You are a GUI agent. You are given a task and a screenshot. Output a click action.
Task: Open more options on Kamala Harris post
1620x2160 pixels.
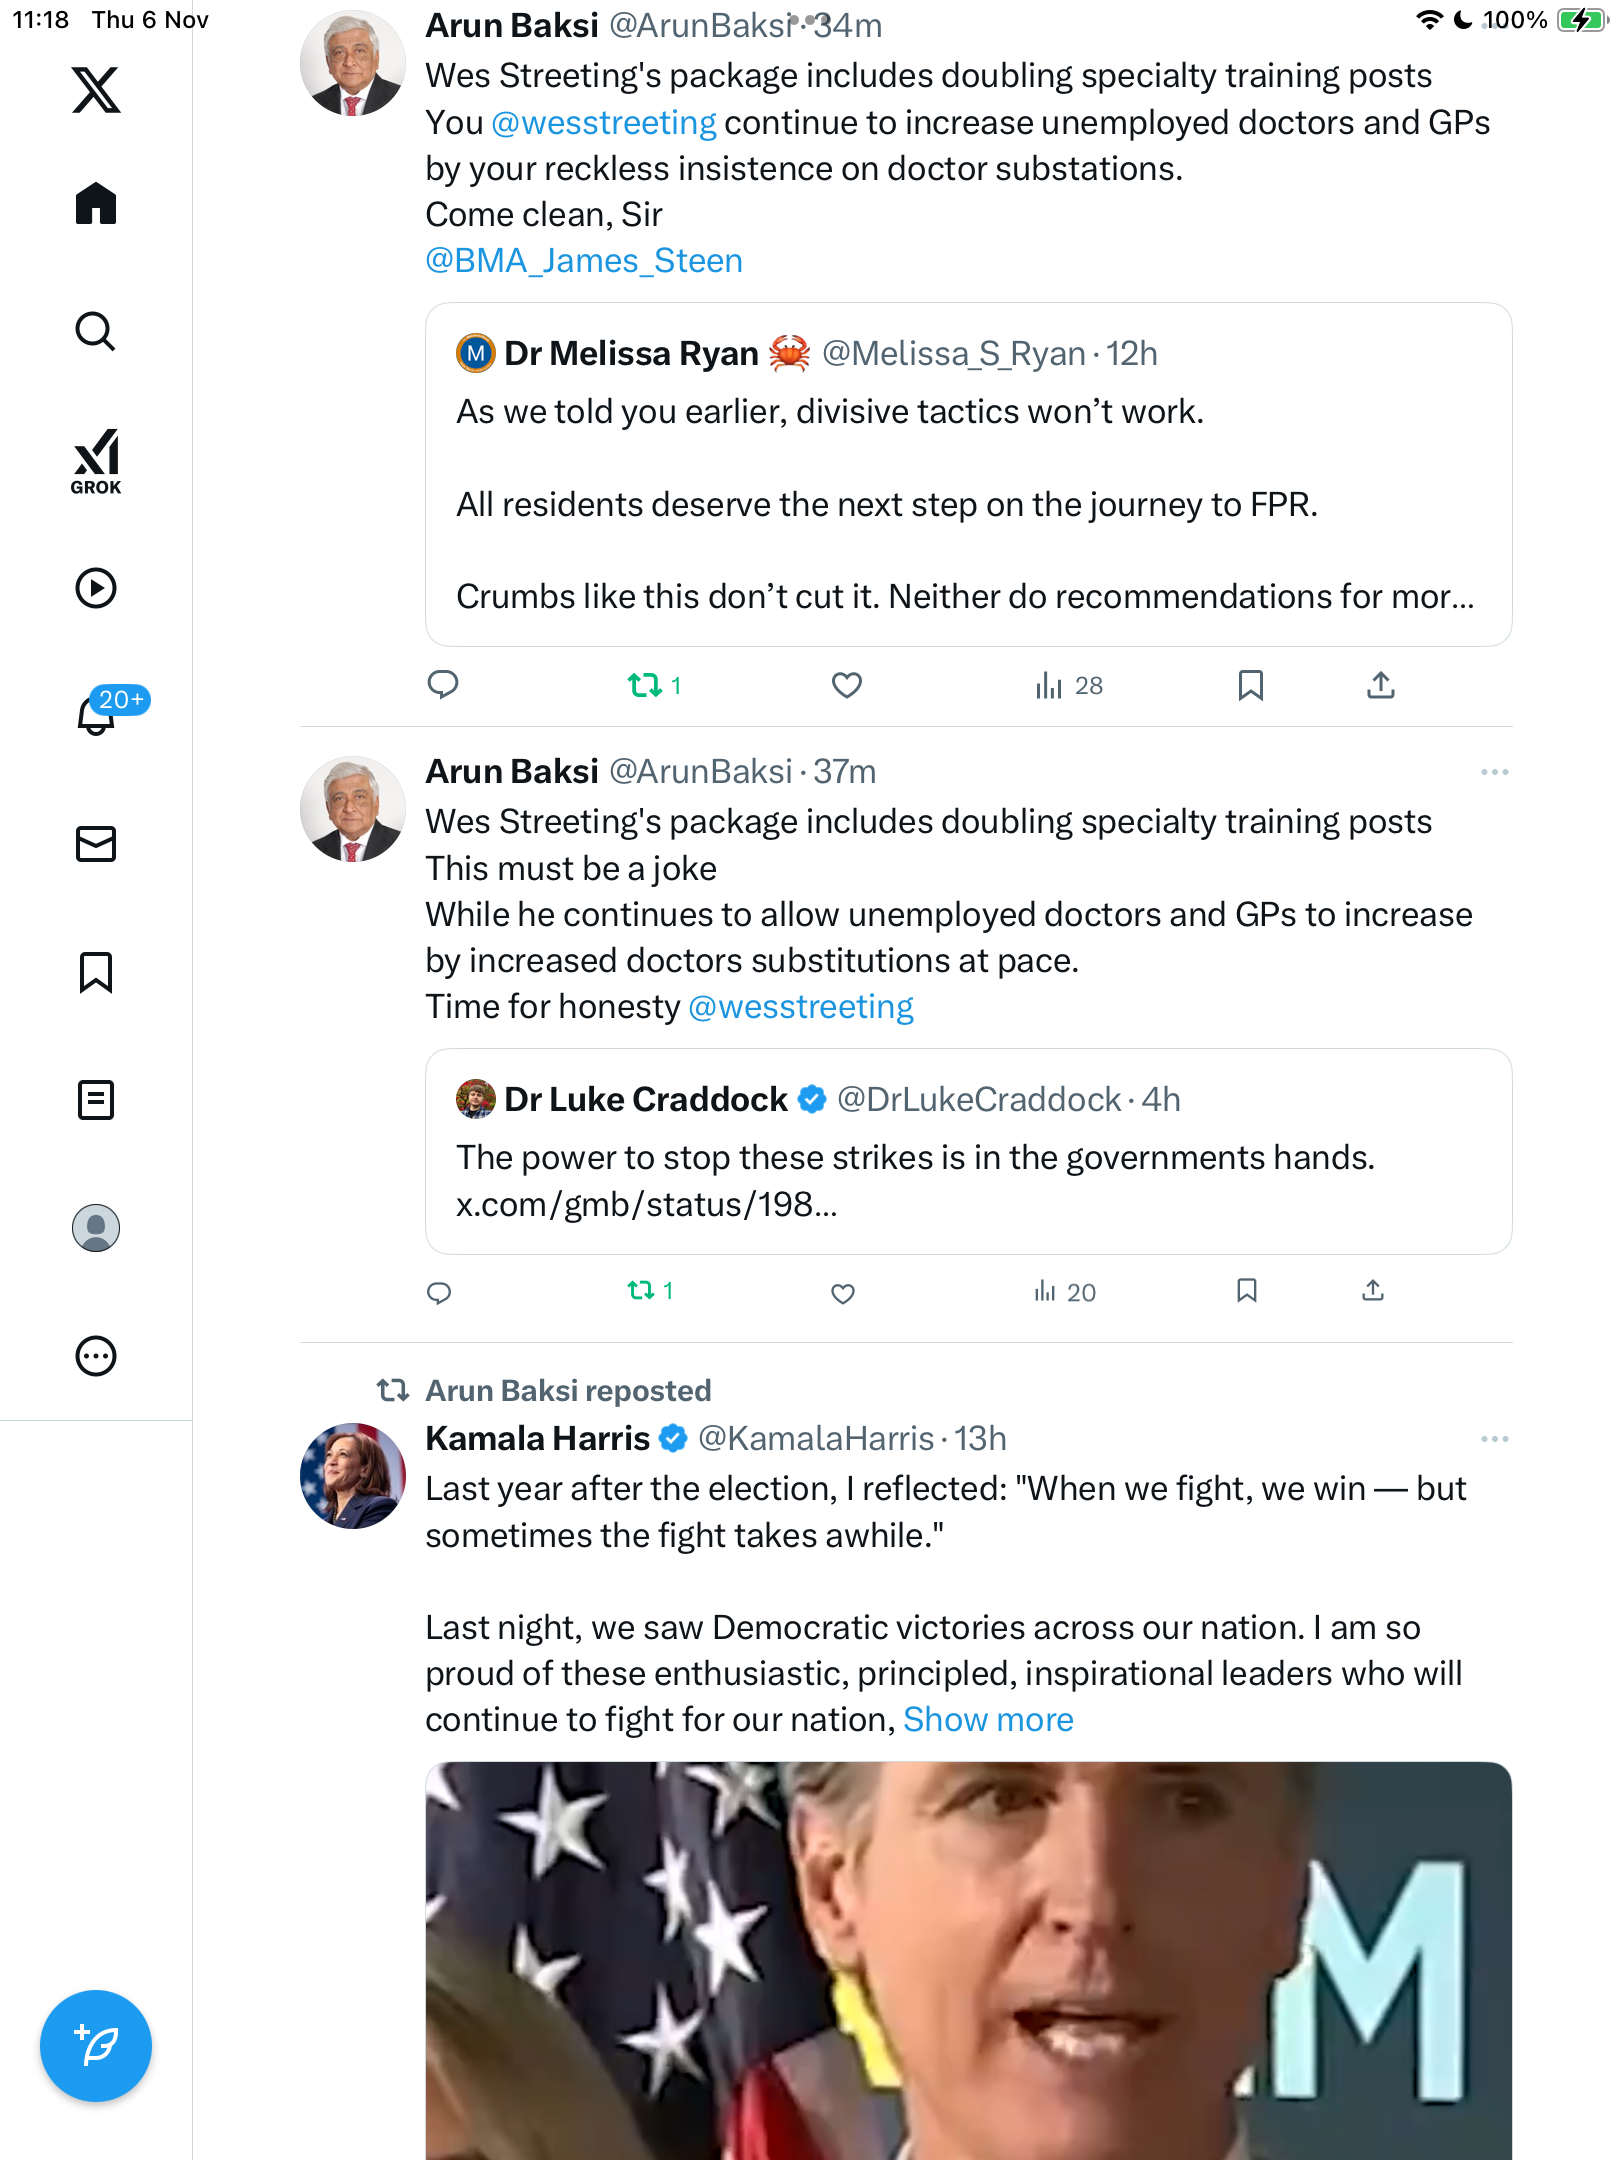(x=1494, y=1439)
